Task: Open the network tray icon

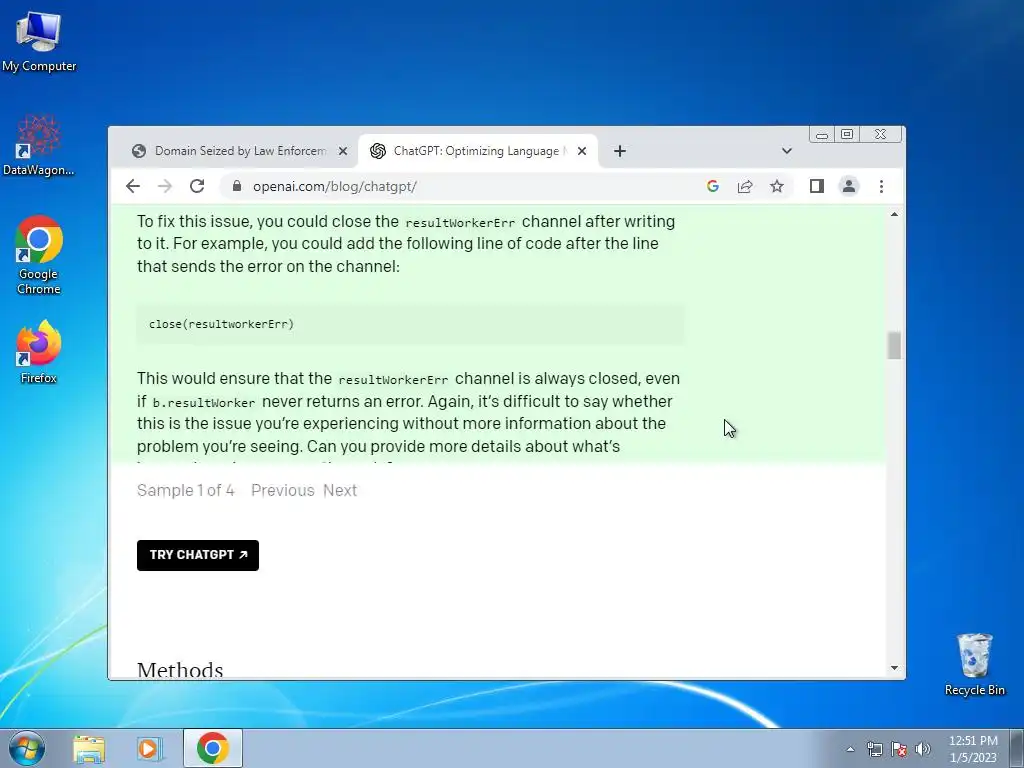Action: tap(874, 749)
